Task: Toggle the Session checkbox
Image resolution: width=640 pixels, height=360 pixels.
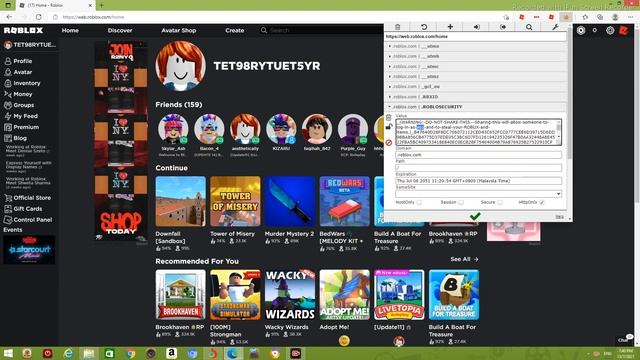Action: pyautogui.click(x=461, y=202)
